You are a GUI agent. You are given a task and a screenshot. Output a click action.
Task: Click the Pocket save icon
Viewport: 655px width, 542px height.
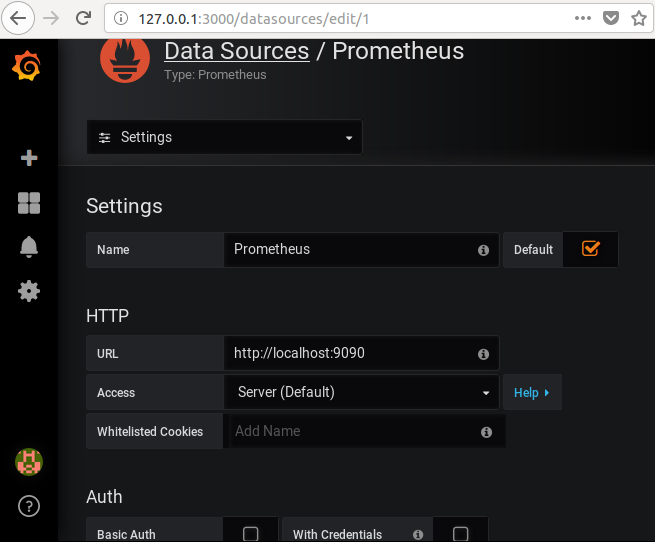coord(610,18)
